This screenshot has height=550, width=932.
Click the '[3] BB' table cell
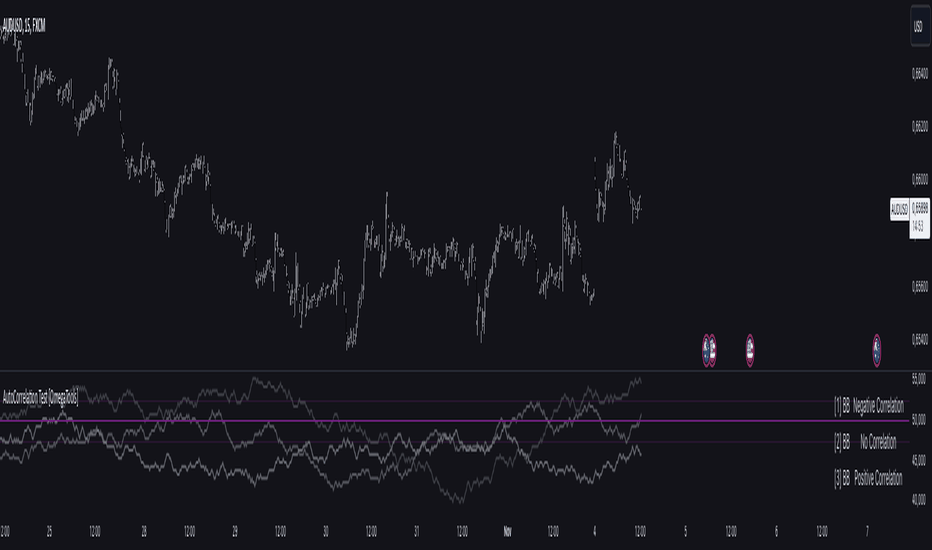pos(842,477)
